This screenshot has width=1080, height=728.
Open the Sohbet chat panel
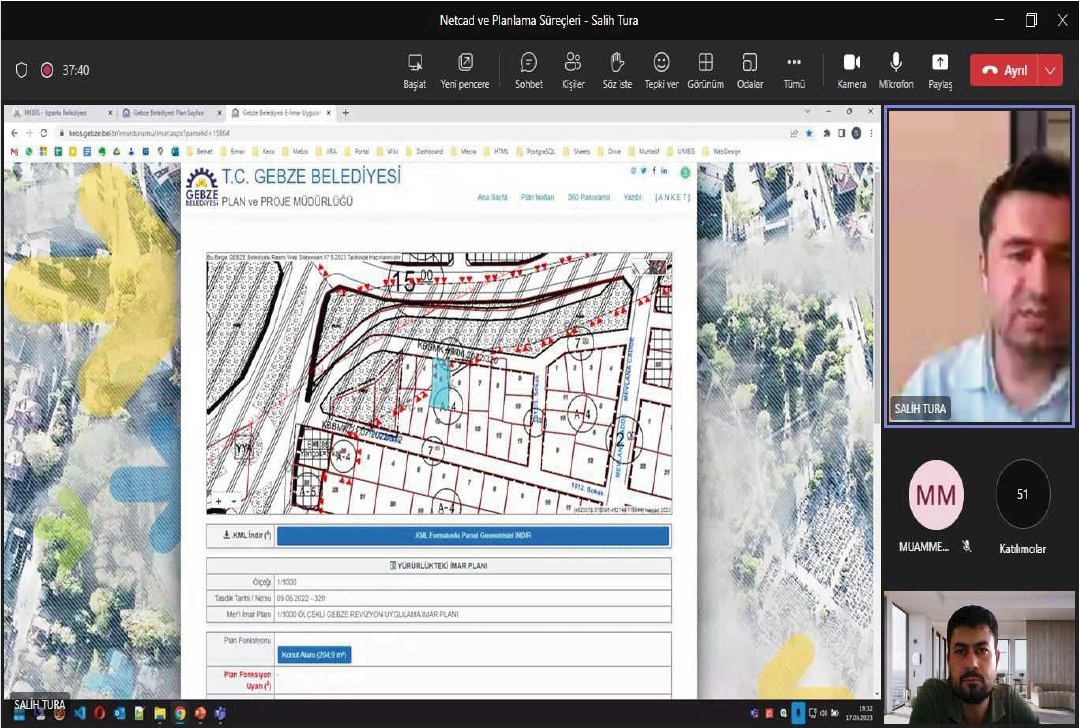click(528, 71)
